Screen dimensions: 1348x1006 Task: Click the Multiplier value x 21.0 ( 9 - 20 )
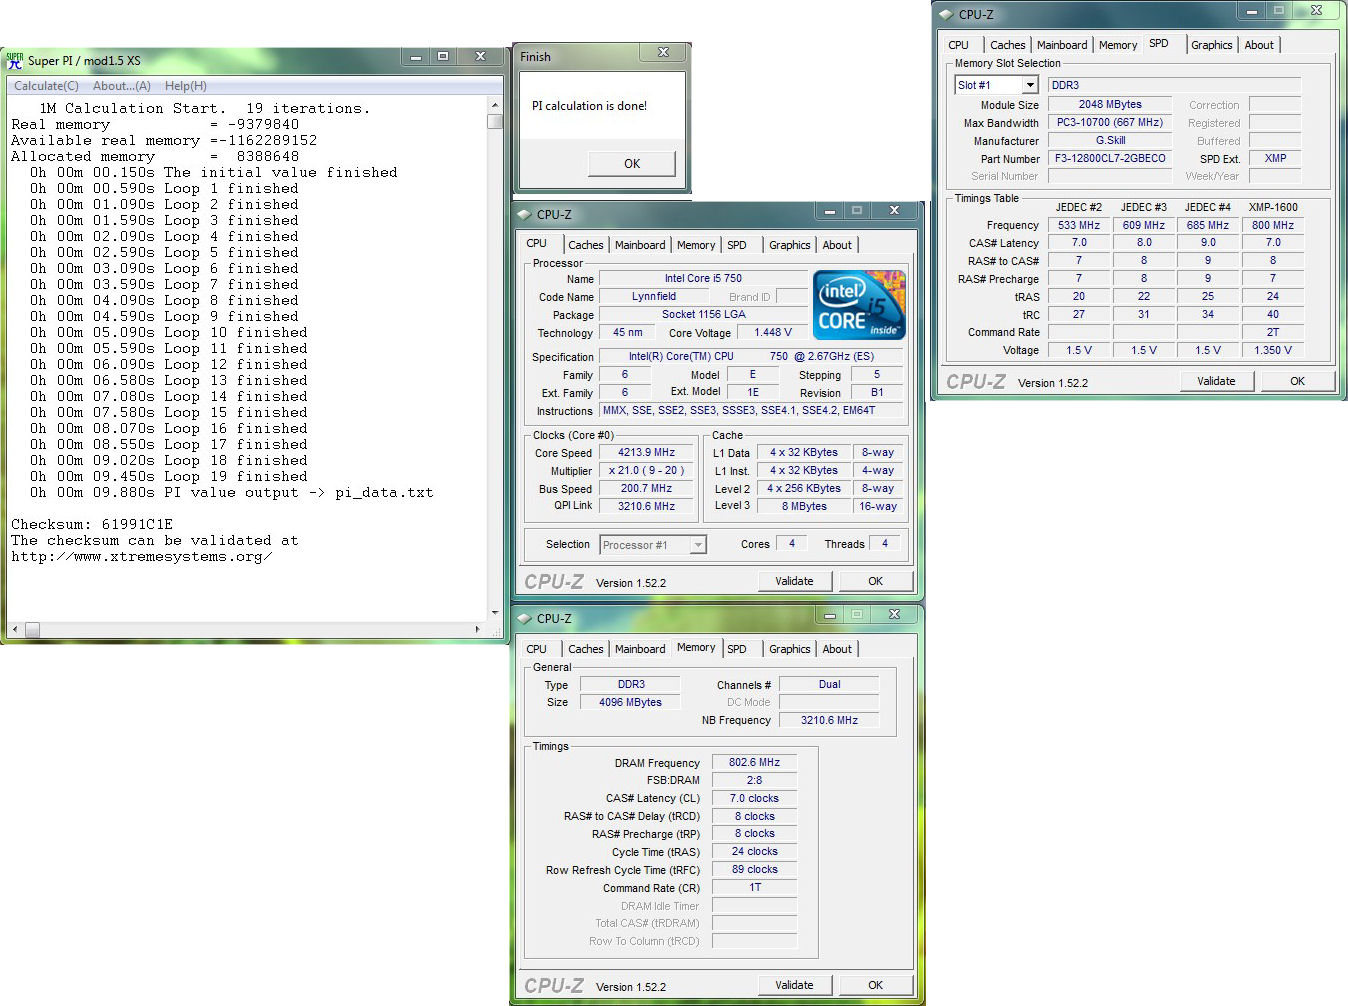[x=646, y=471]
